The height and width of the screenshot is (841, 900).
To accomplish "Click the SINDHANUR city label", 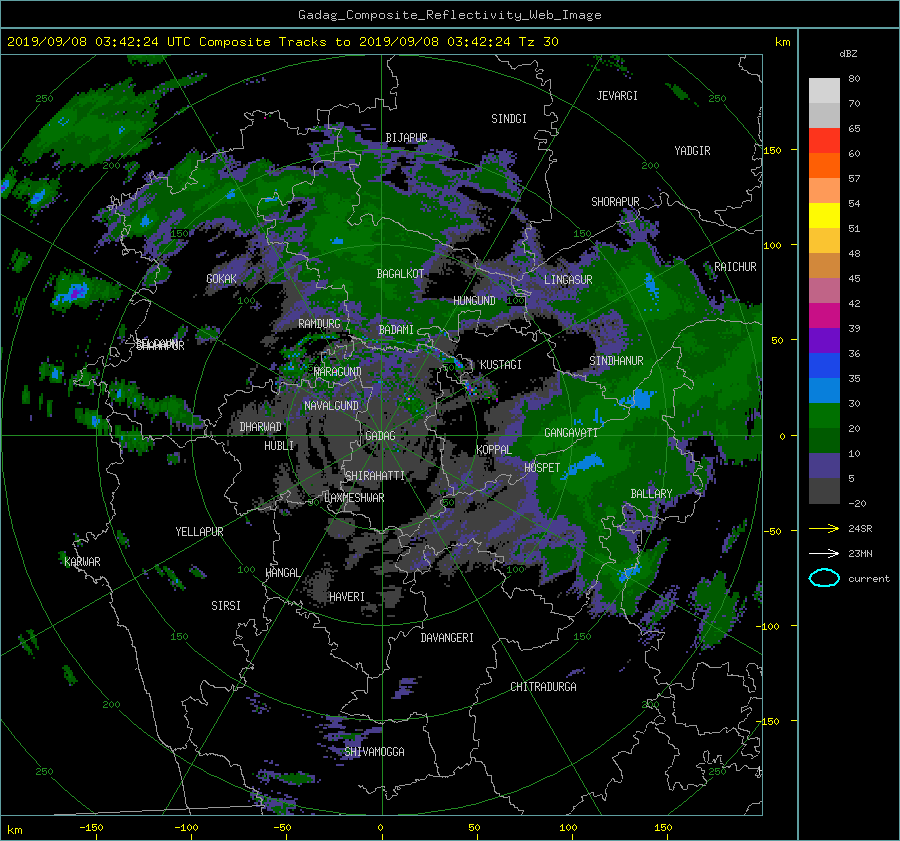I will click(616, 361).
